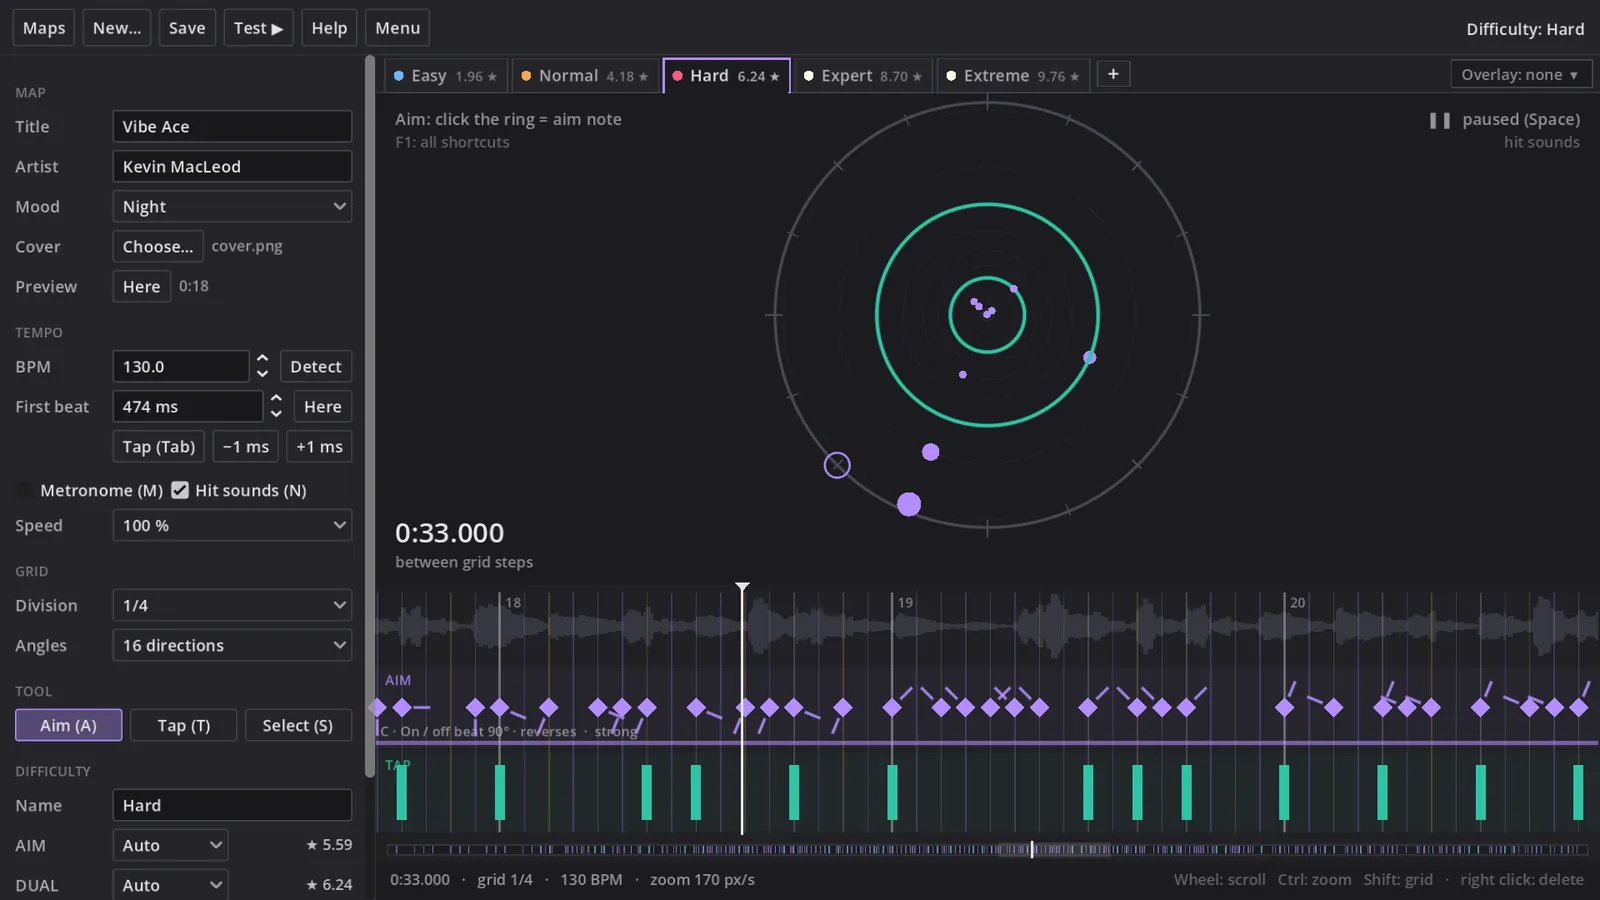Uncheck the Hit sounds (N) checkbox

[x=180, y=490]
